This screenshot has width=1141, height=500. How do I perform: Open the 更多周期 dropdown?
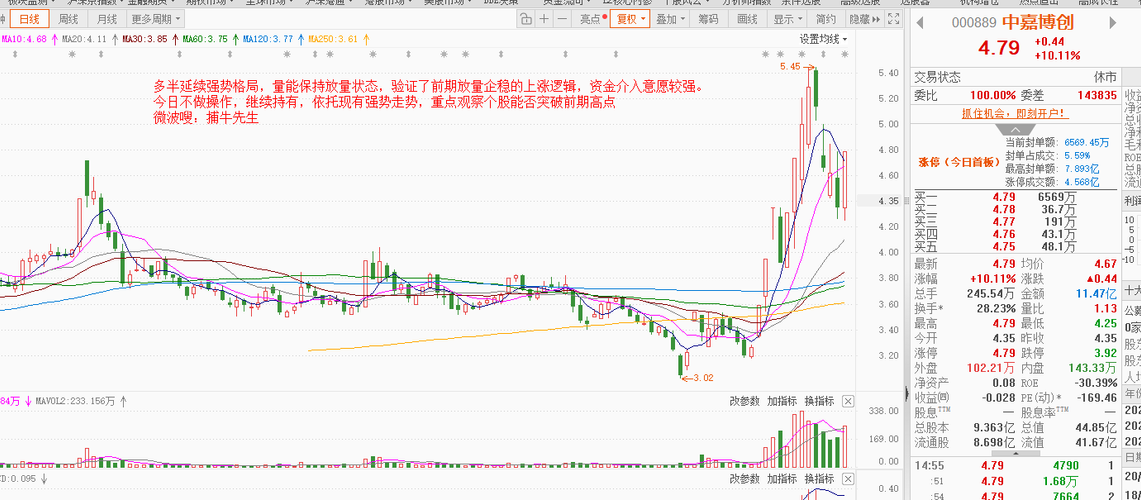pos(156,20)
